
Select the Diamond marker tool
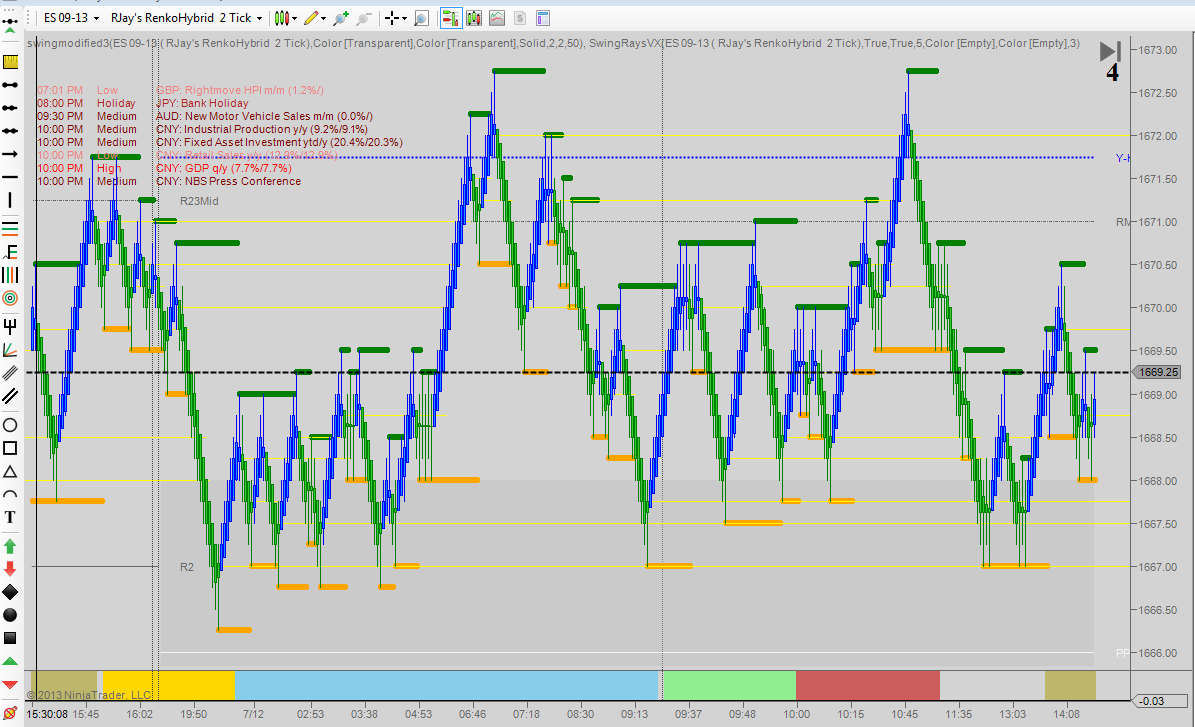(x=10, y=592)
